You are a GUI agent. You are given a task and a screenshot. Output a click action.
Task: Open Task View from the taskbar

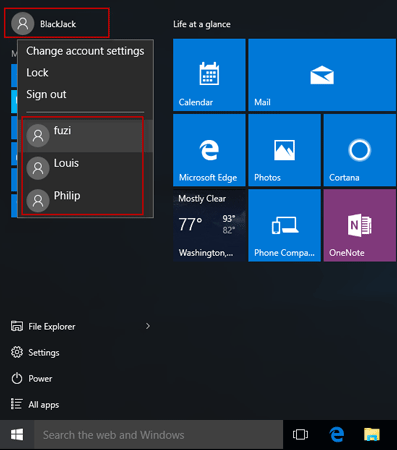(300, 435)
